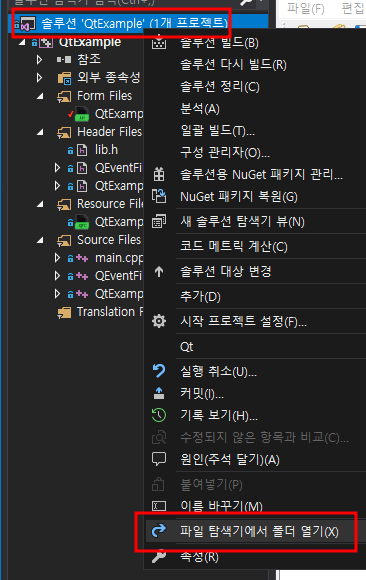The width and height of the screenshot is (366, 580).
Task: Click the Translation Files folder icon
Action: (64, 313)
